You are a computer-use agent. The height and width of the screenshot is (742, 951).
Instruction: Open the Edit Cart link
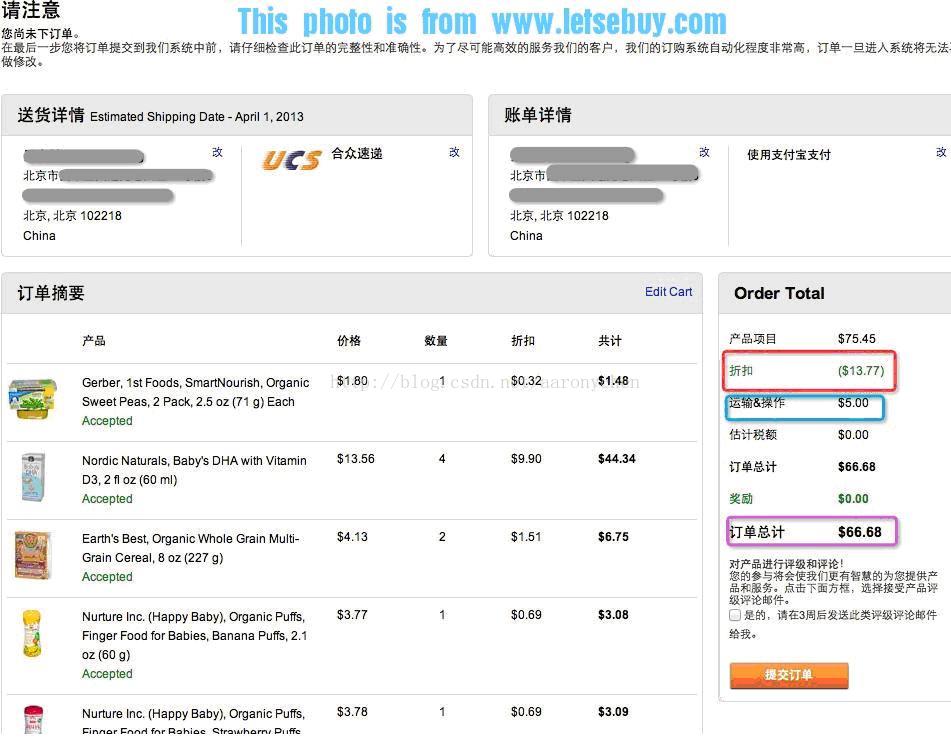point(668,292)
